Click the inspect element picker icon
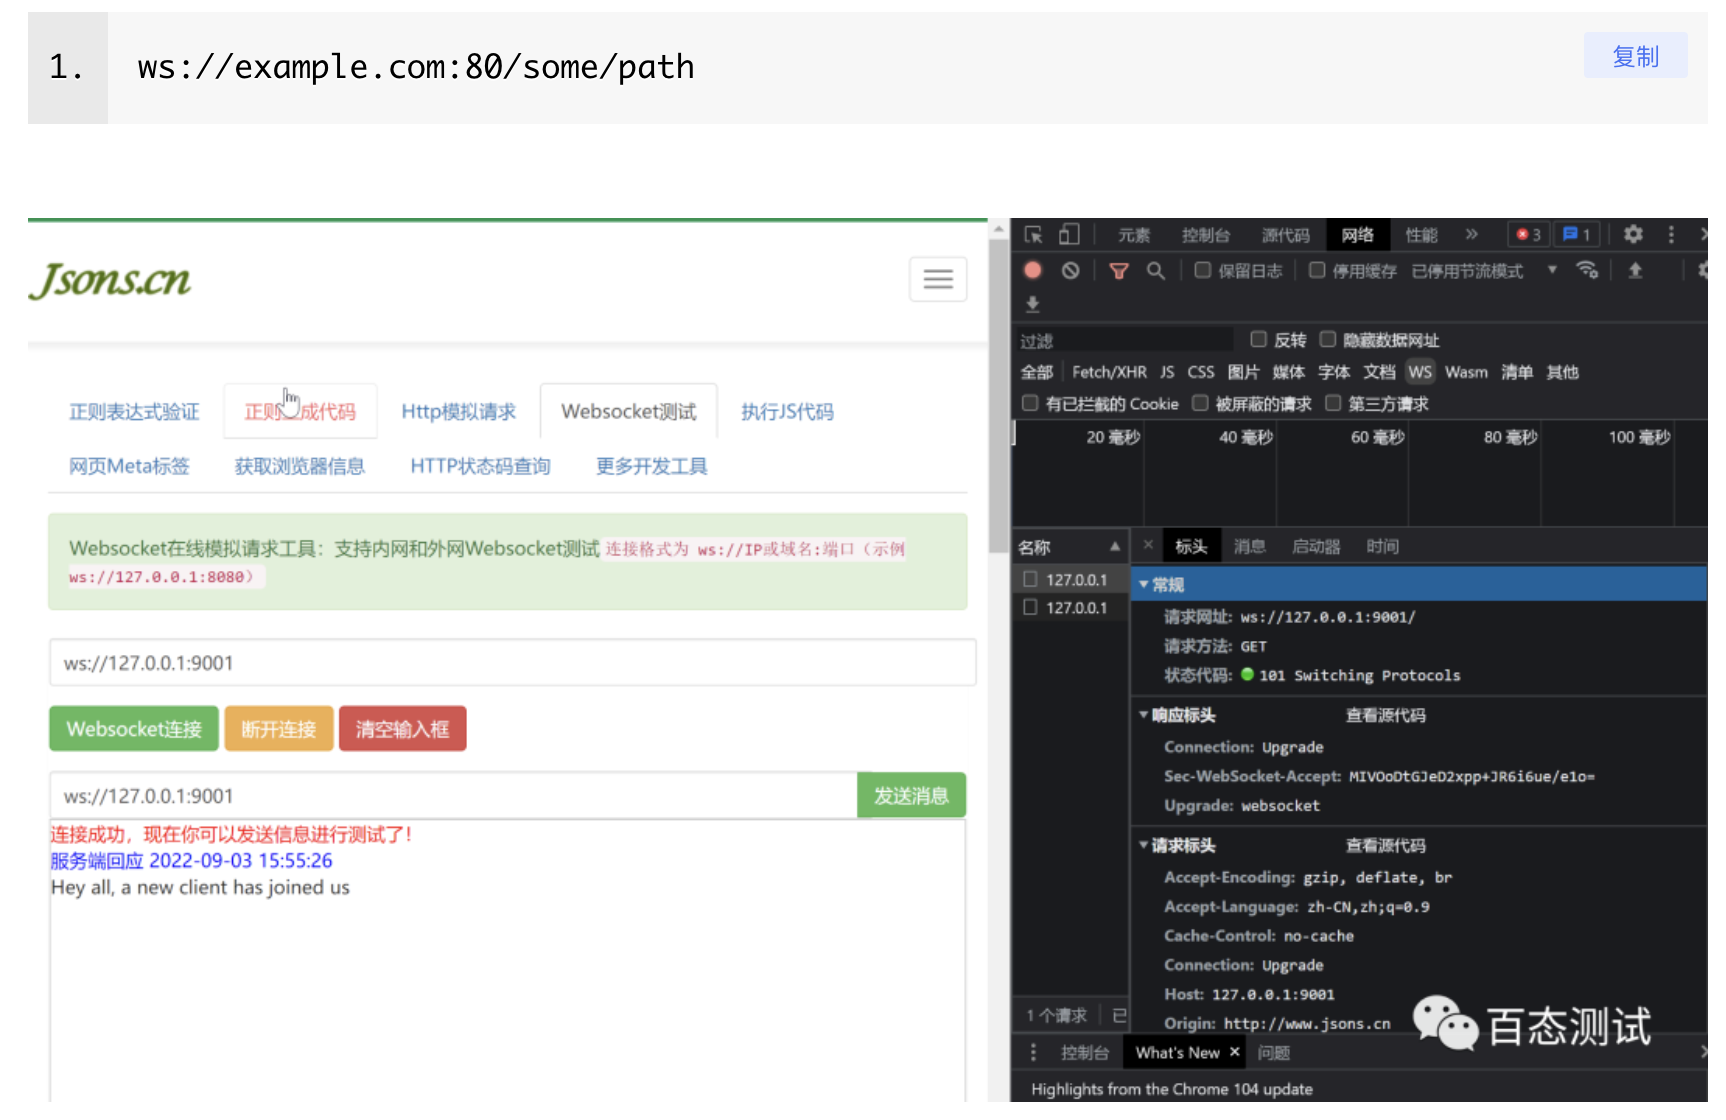Image resolution: width=1726 pixels, height=1120 pixels. pyautogui.click(x=1034, y=235)
